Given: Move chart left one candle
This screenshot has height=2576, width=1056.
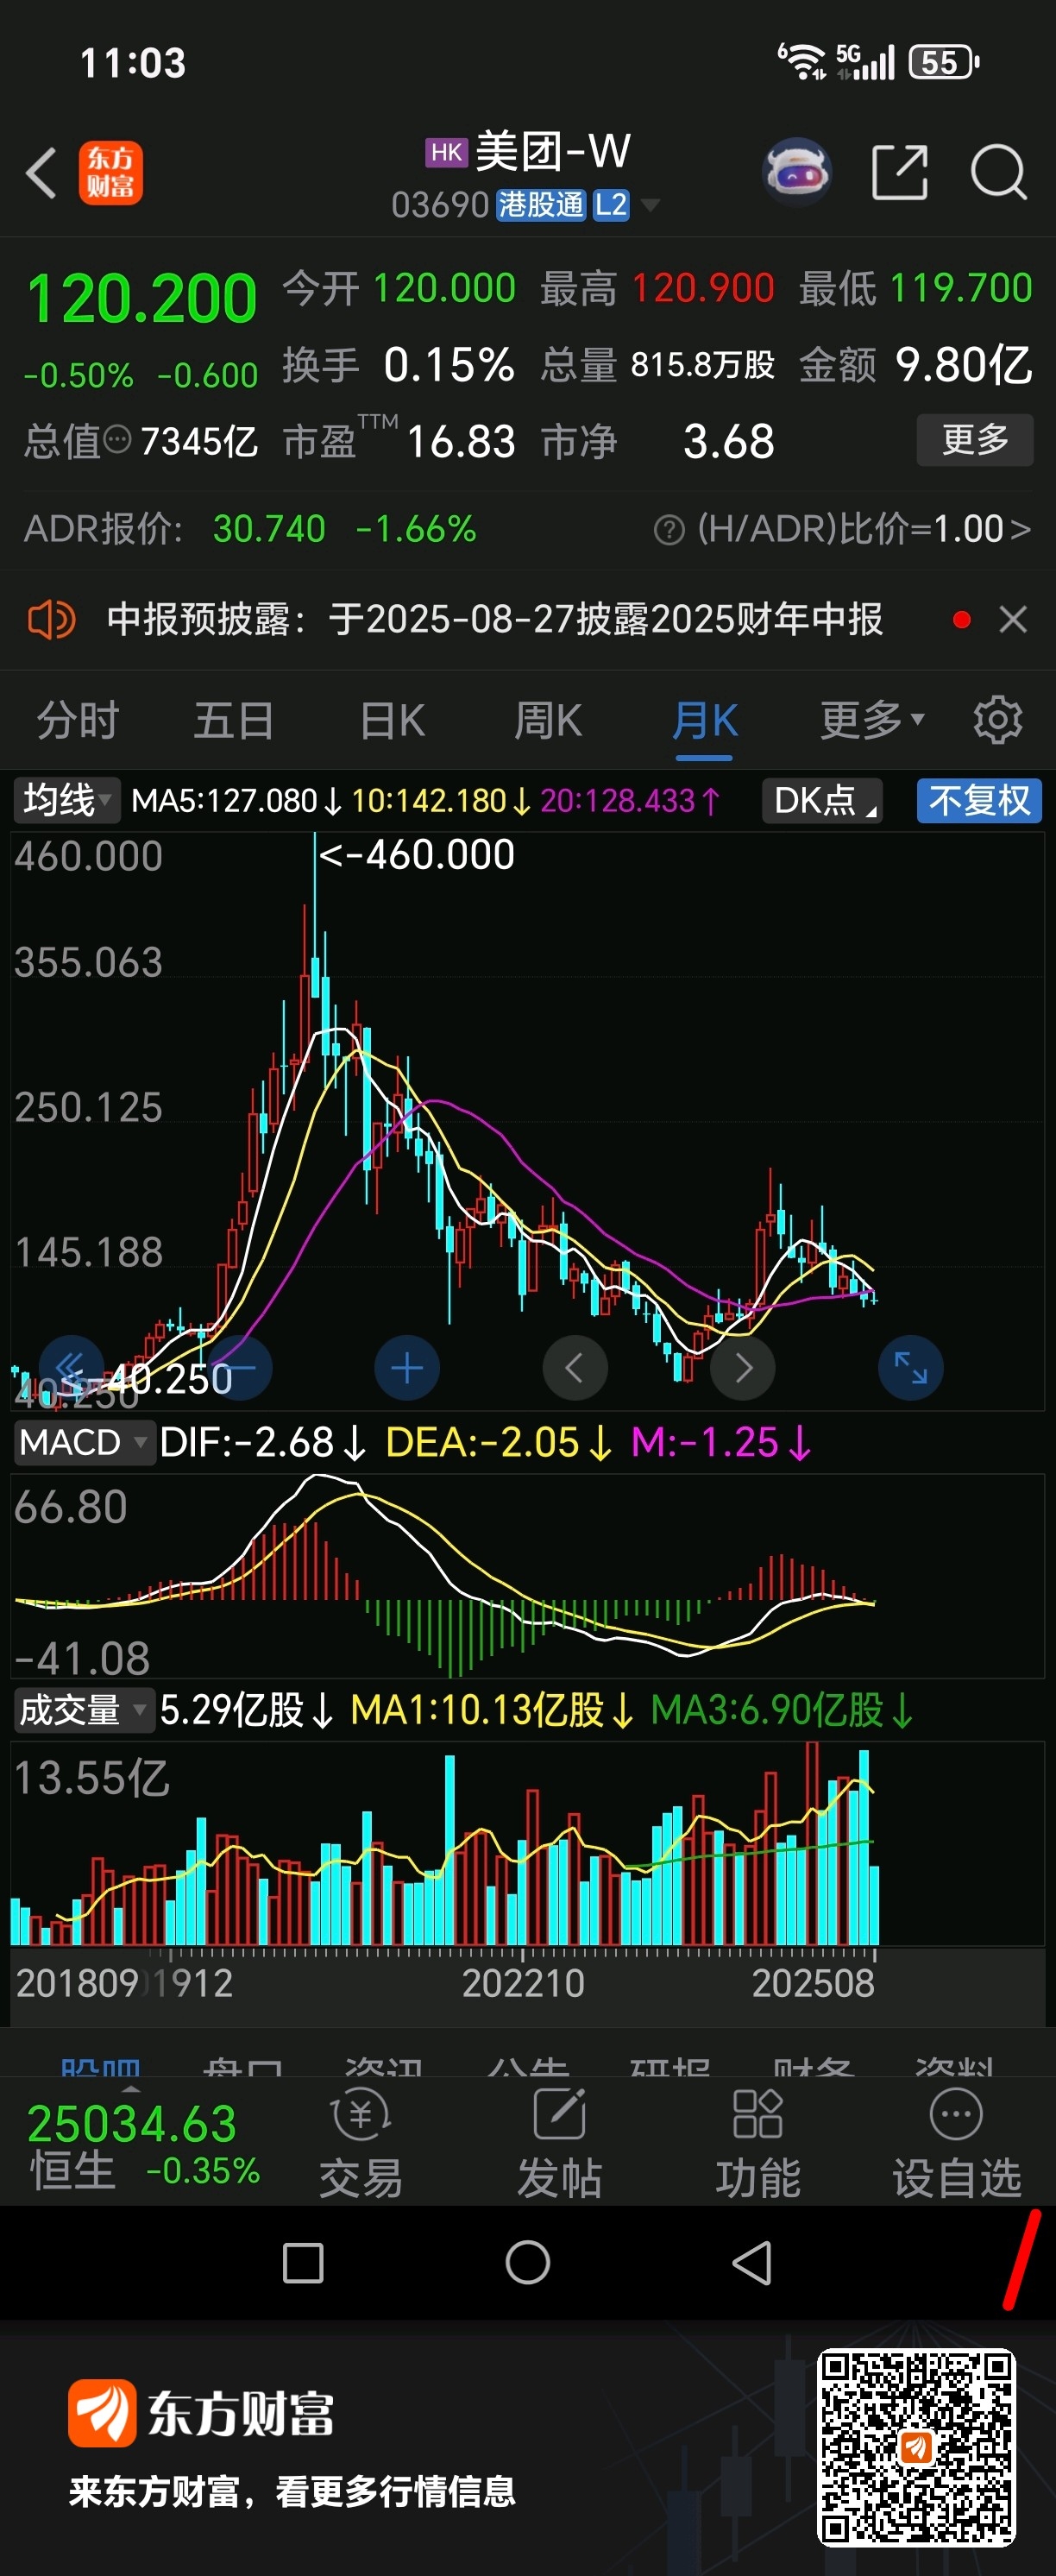Looking at the screenshot, I should tap(575, 1367).
